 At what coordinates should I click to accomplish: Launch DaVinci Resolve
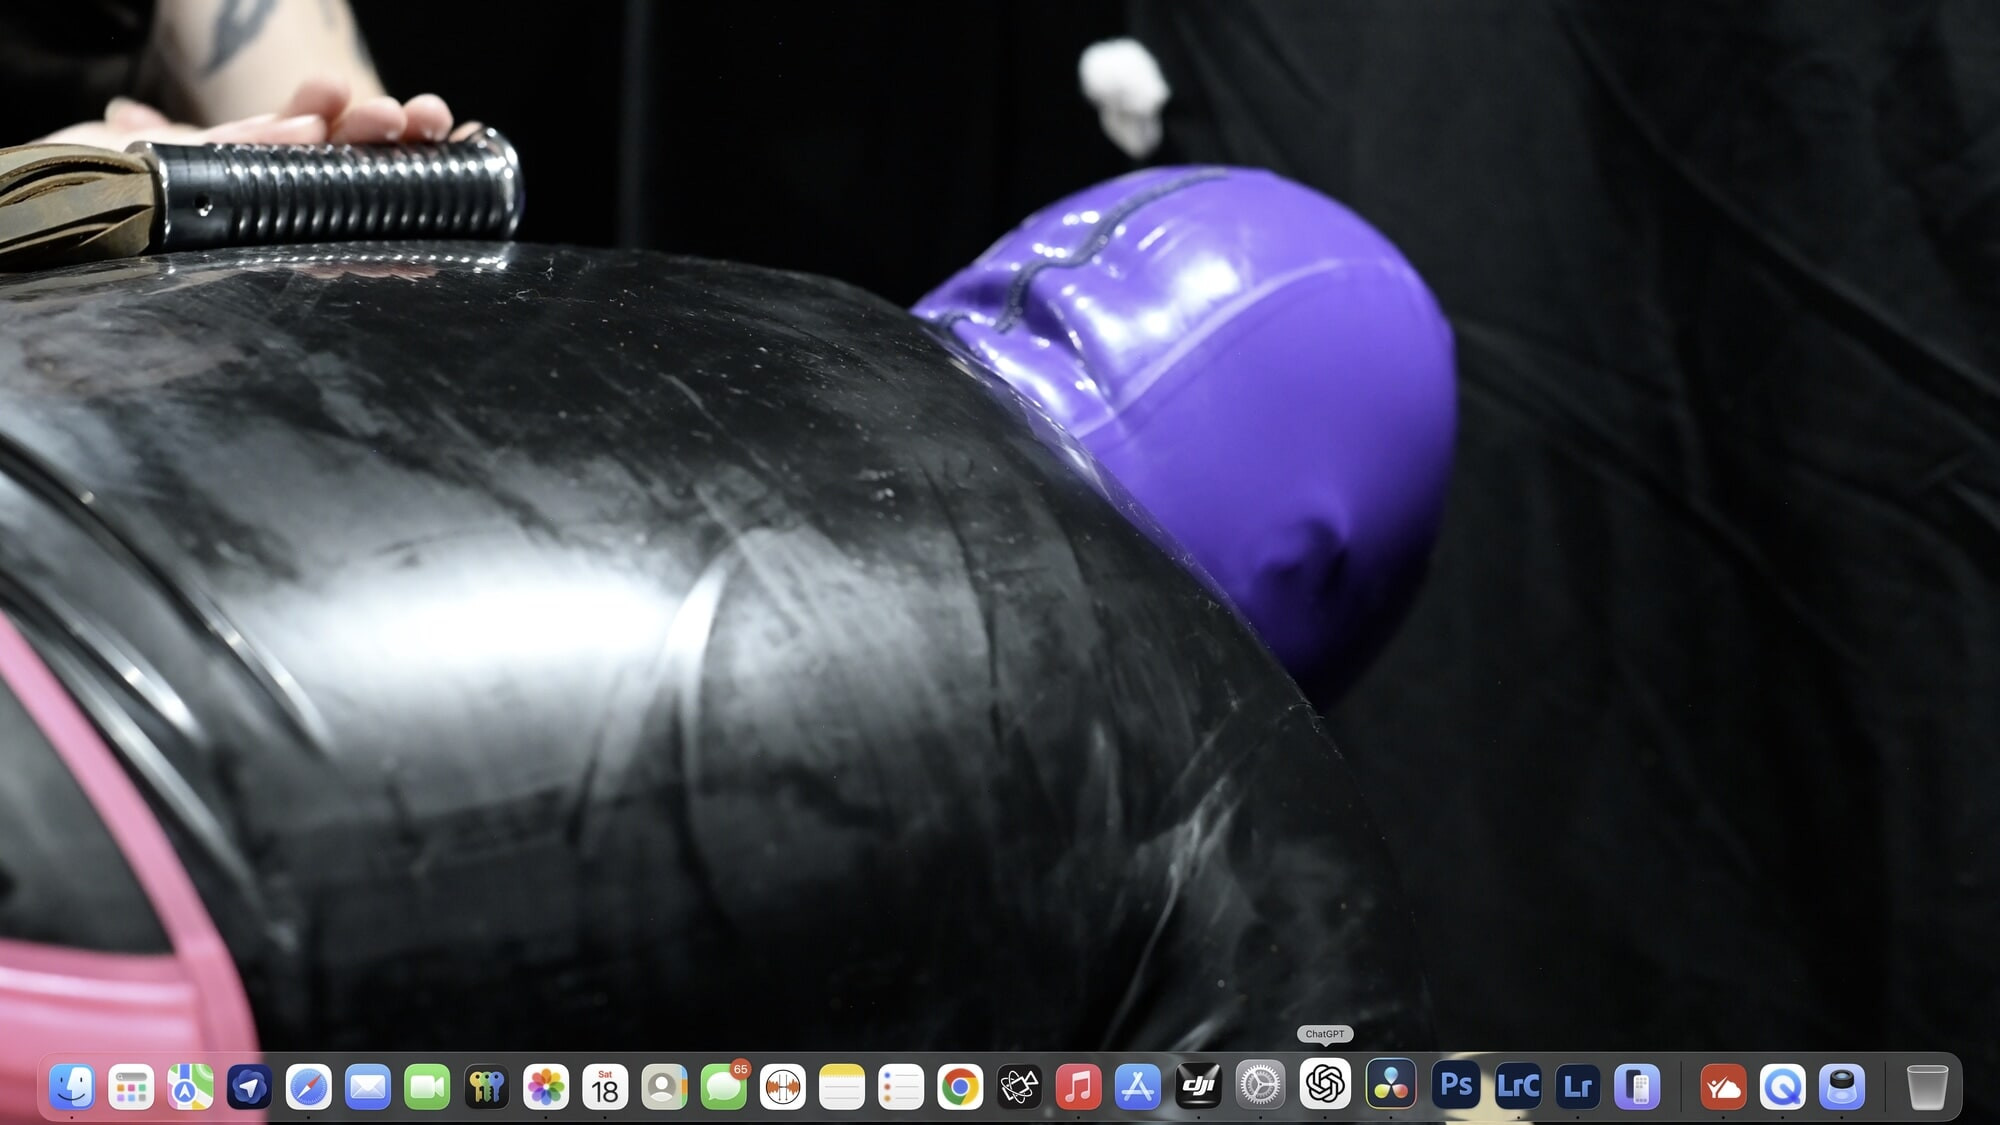1391,1085
